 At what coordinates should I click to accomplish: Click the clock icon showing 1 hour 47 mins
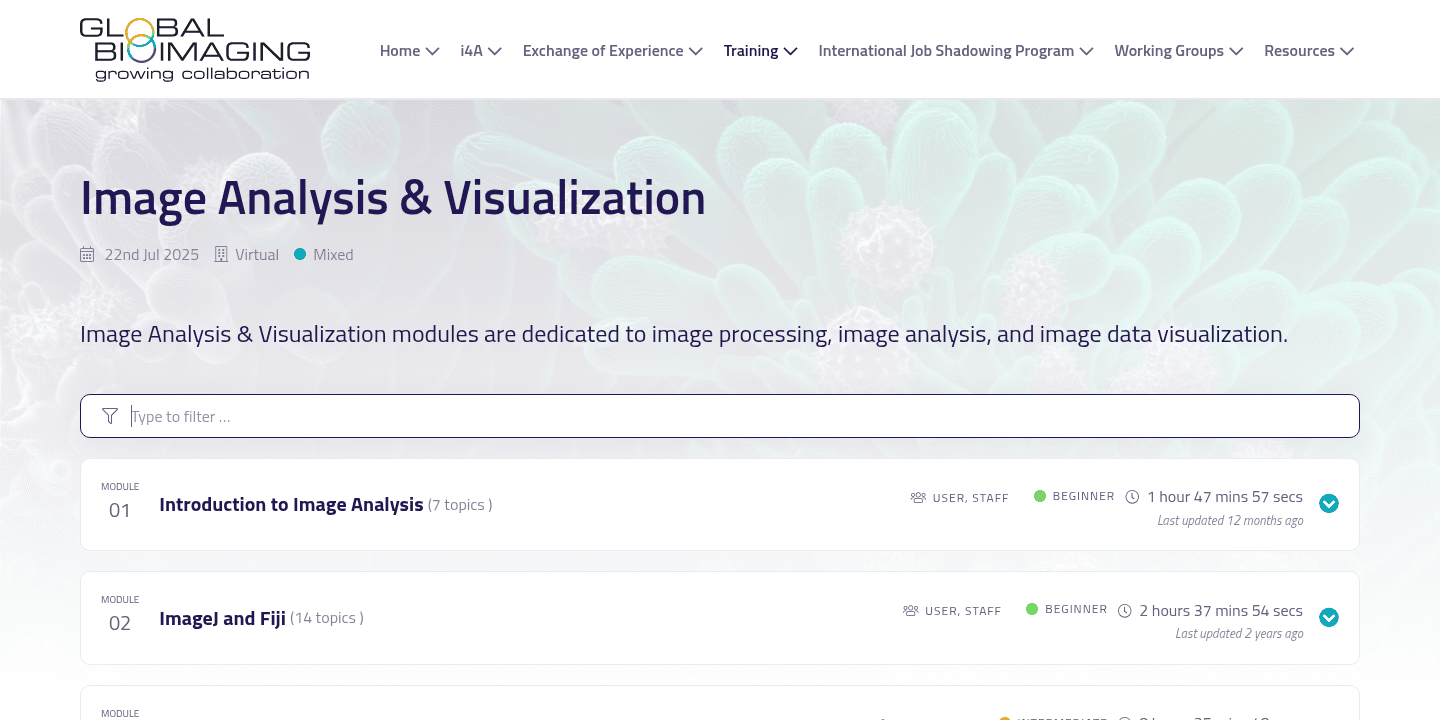1132,496
